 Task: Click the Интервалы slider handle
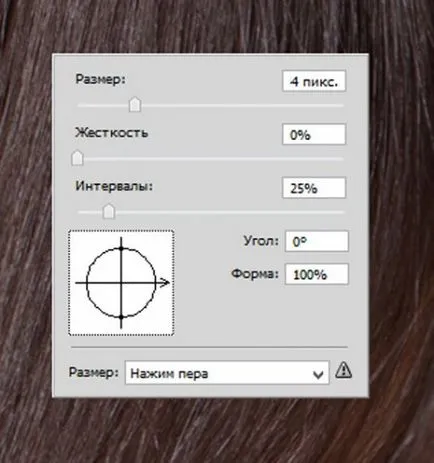point(109,211)
